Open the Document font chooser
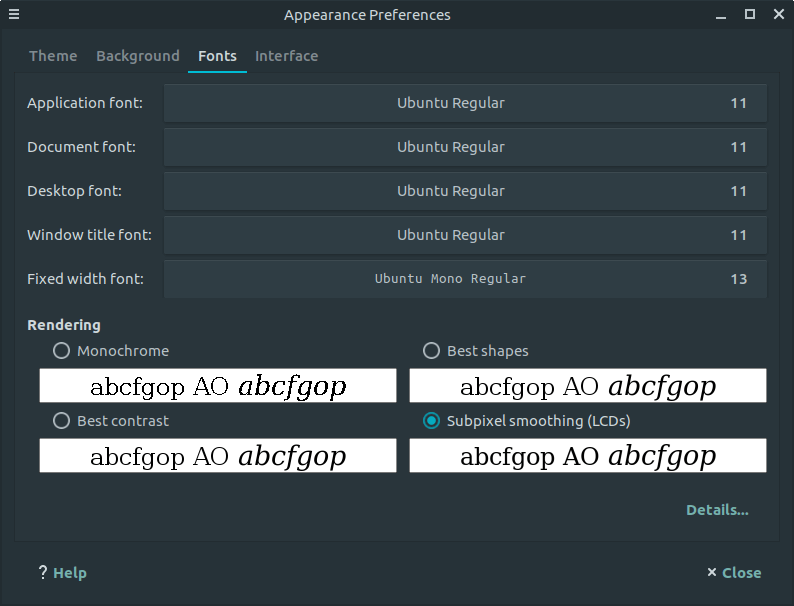This screenshot has height=606, width=794. point(465,147)
